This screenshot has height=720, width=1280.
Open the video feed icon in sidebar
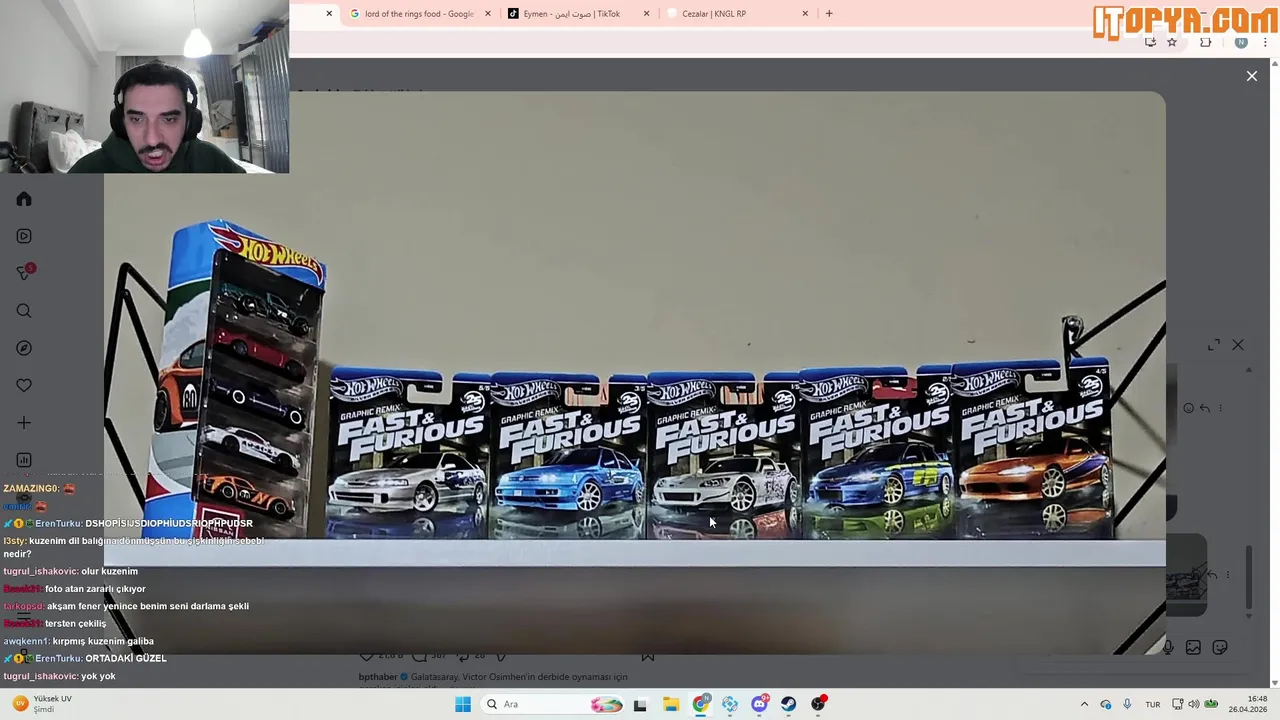[24, 236]
